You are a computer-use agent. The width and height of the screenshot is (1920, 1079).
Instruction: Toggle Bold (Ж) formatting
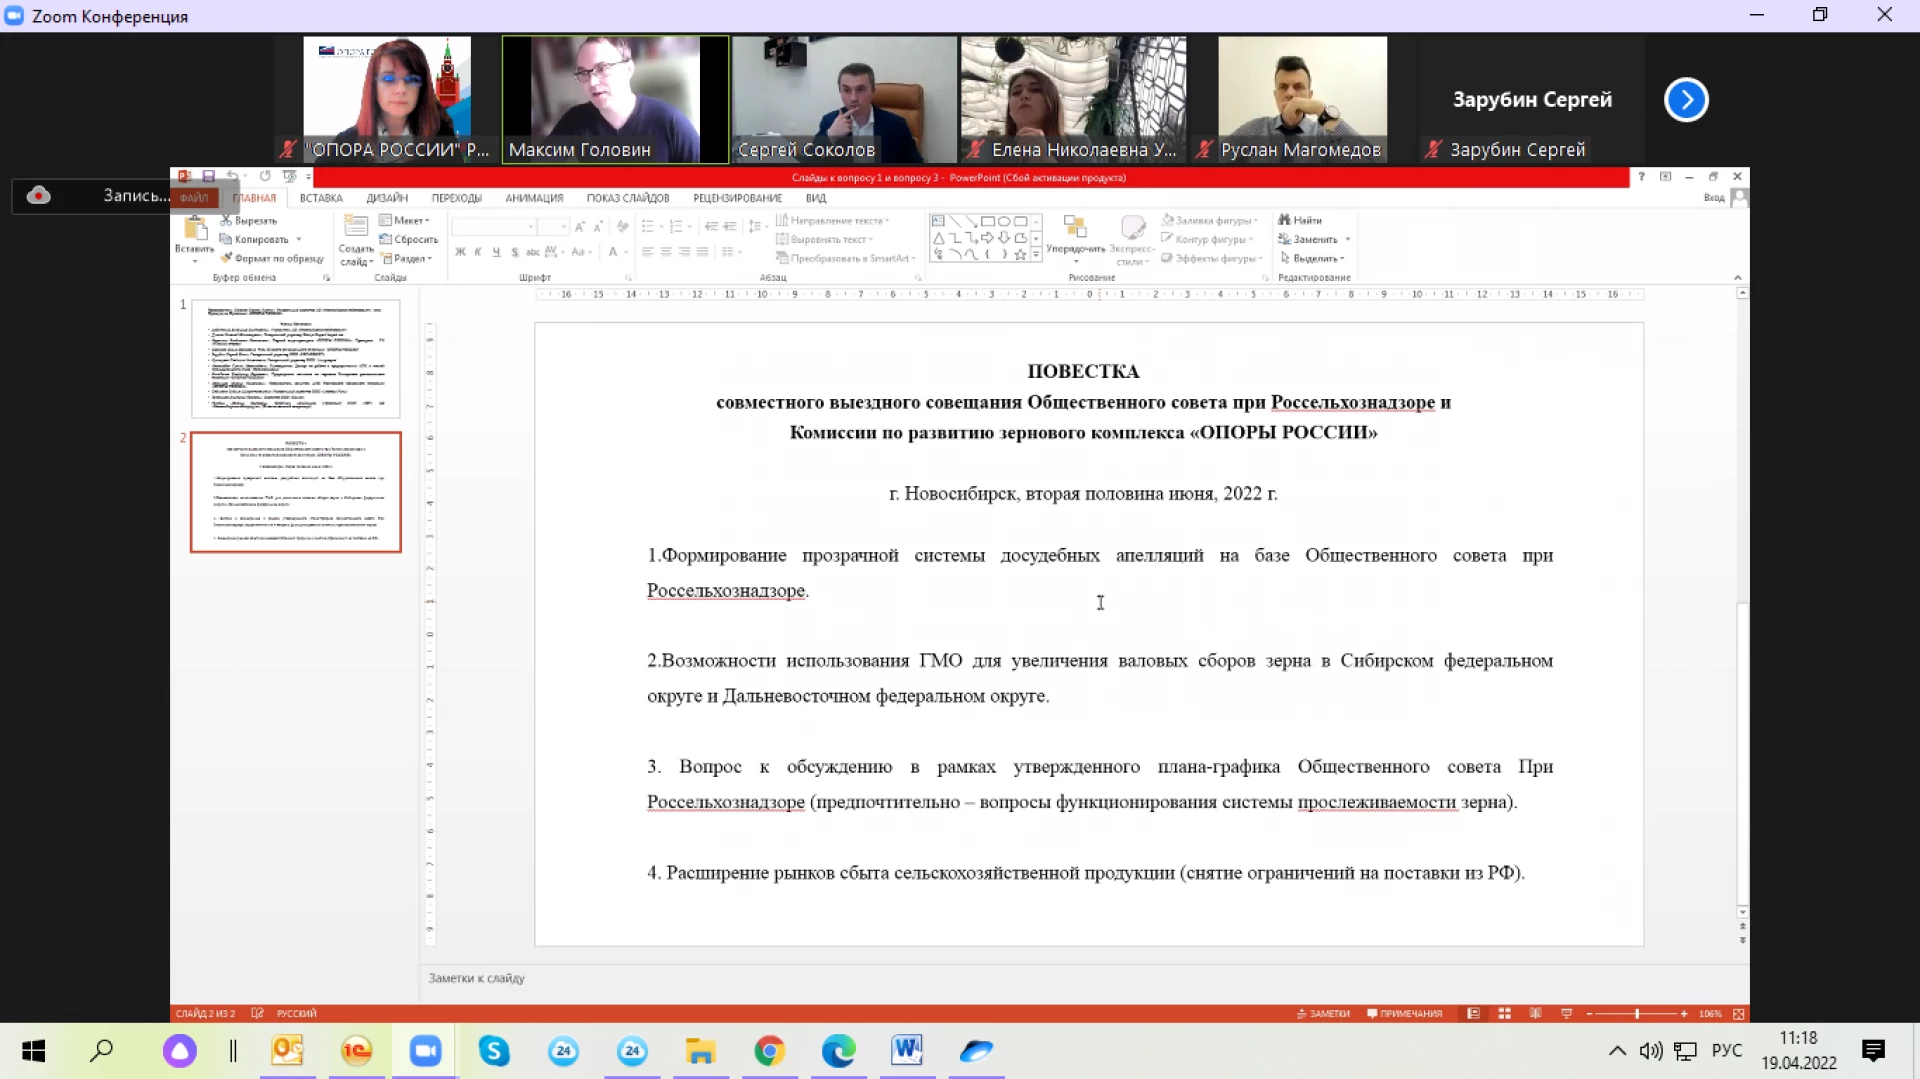460,252
